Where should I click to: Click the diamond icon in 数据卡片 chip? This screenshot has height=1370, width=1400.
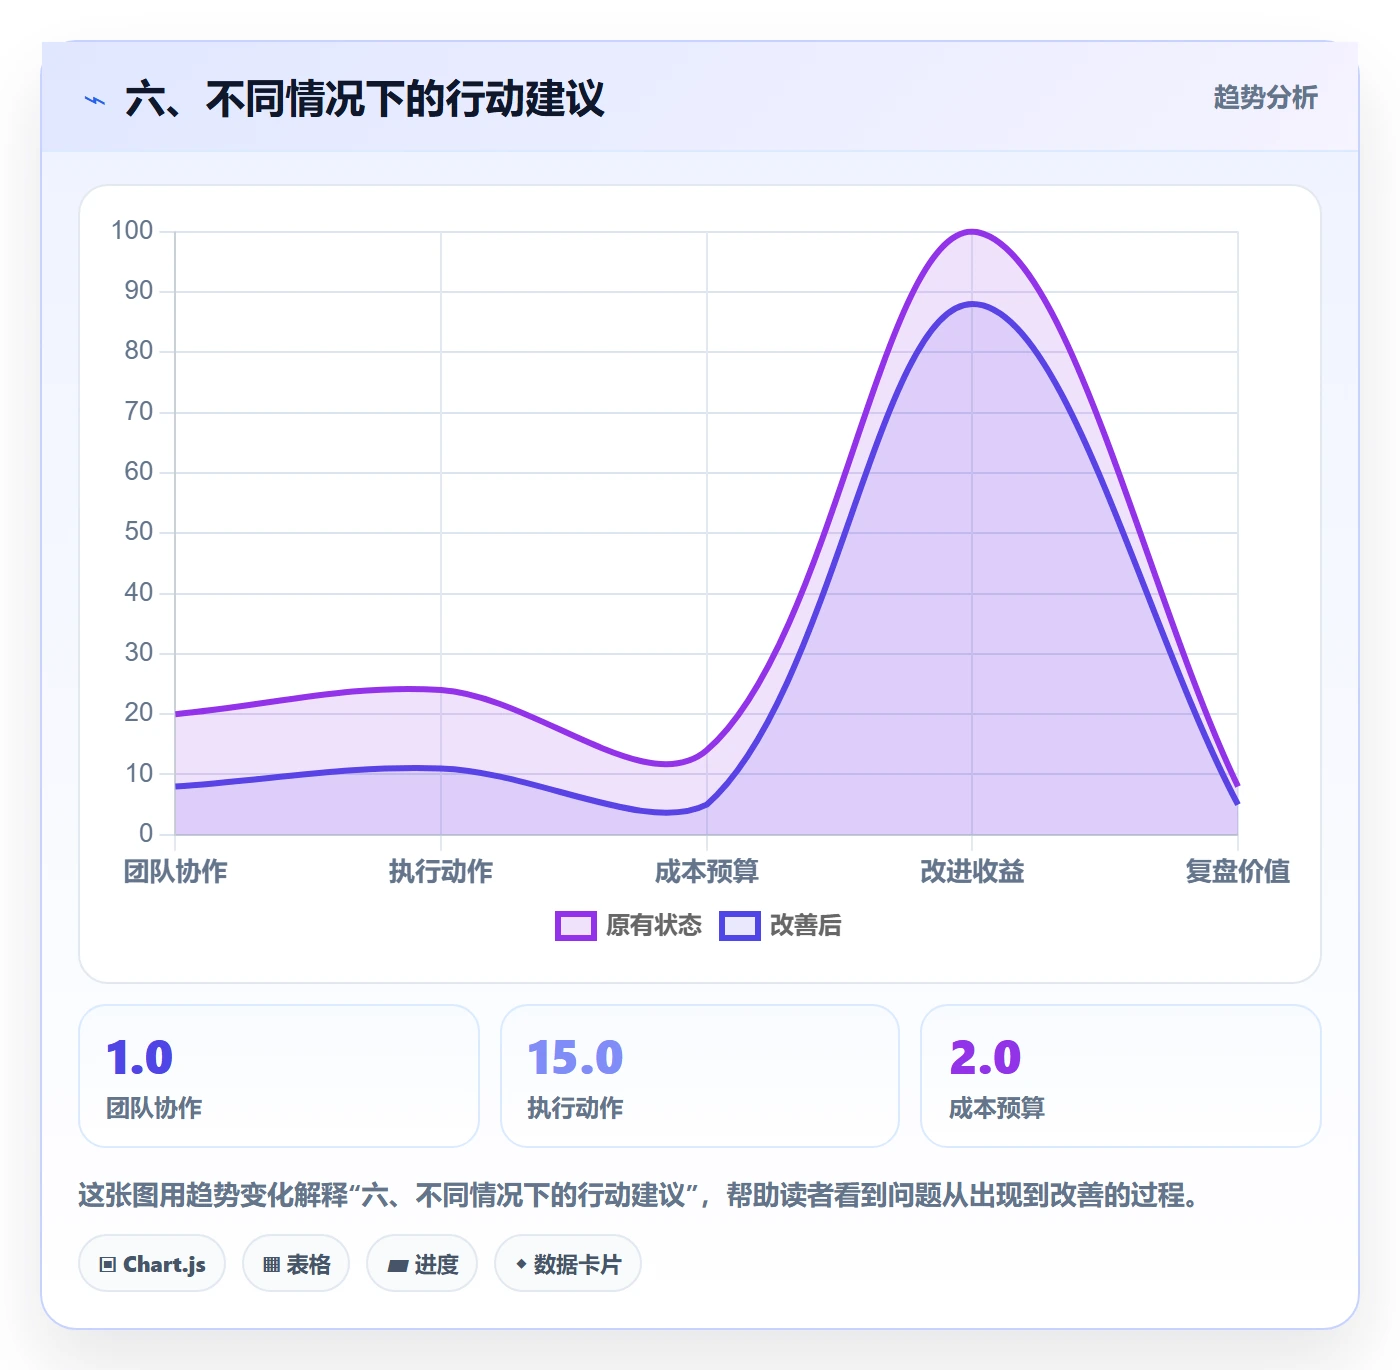[x=521, y=1264]
